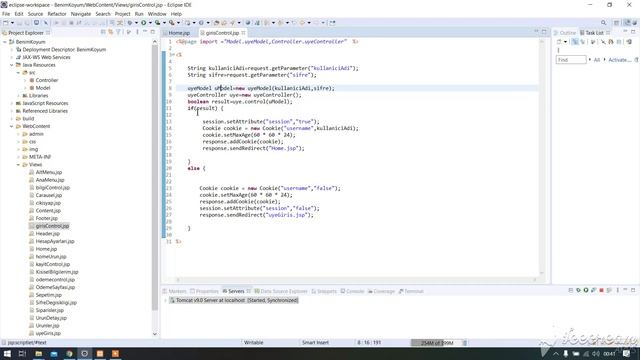The image size is (640, 360).
Task: Click the Windows Start button
Action: [7, 353]
